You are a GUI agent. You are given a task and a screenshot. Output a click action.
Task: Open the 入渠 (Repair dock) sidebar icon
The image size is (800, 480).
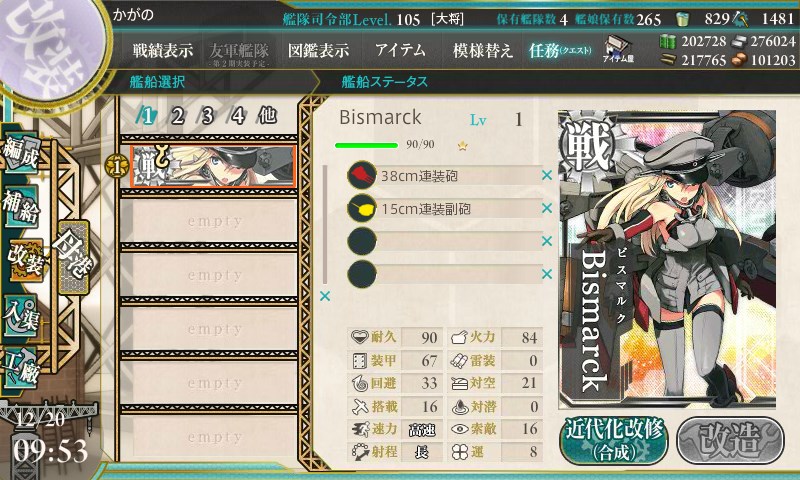coord(21,315)
